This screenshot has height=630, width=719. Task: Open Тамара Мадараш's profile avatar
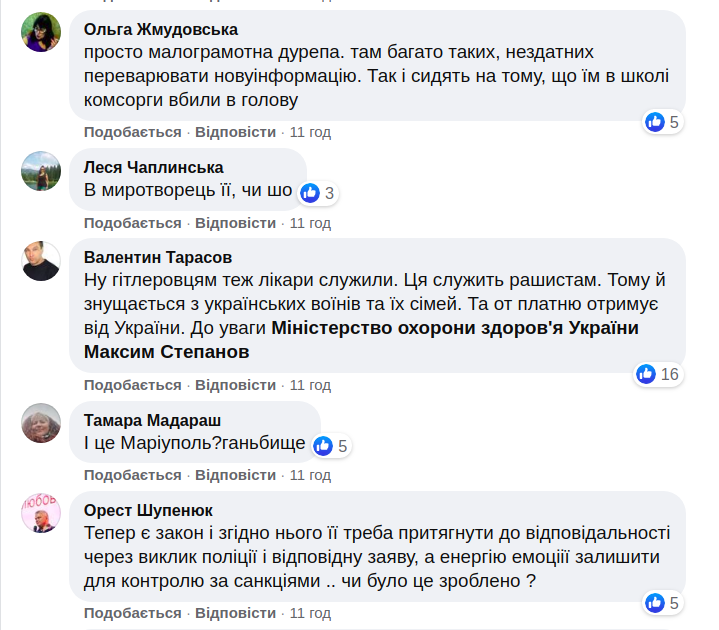[x=41, y=424]
